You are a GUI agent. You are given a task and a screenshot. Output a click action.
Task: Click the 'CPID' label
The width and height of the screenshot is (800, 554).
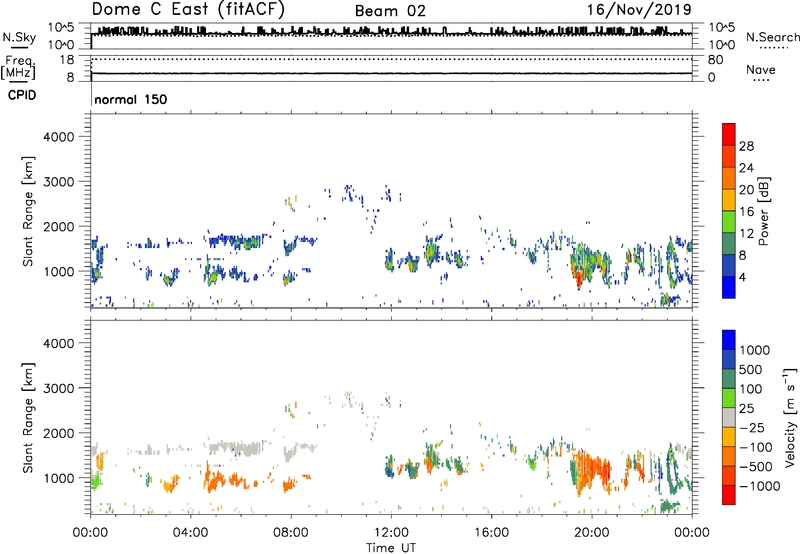pyautogui.click(x=22, y=95)
